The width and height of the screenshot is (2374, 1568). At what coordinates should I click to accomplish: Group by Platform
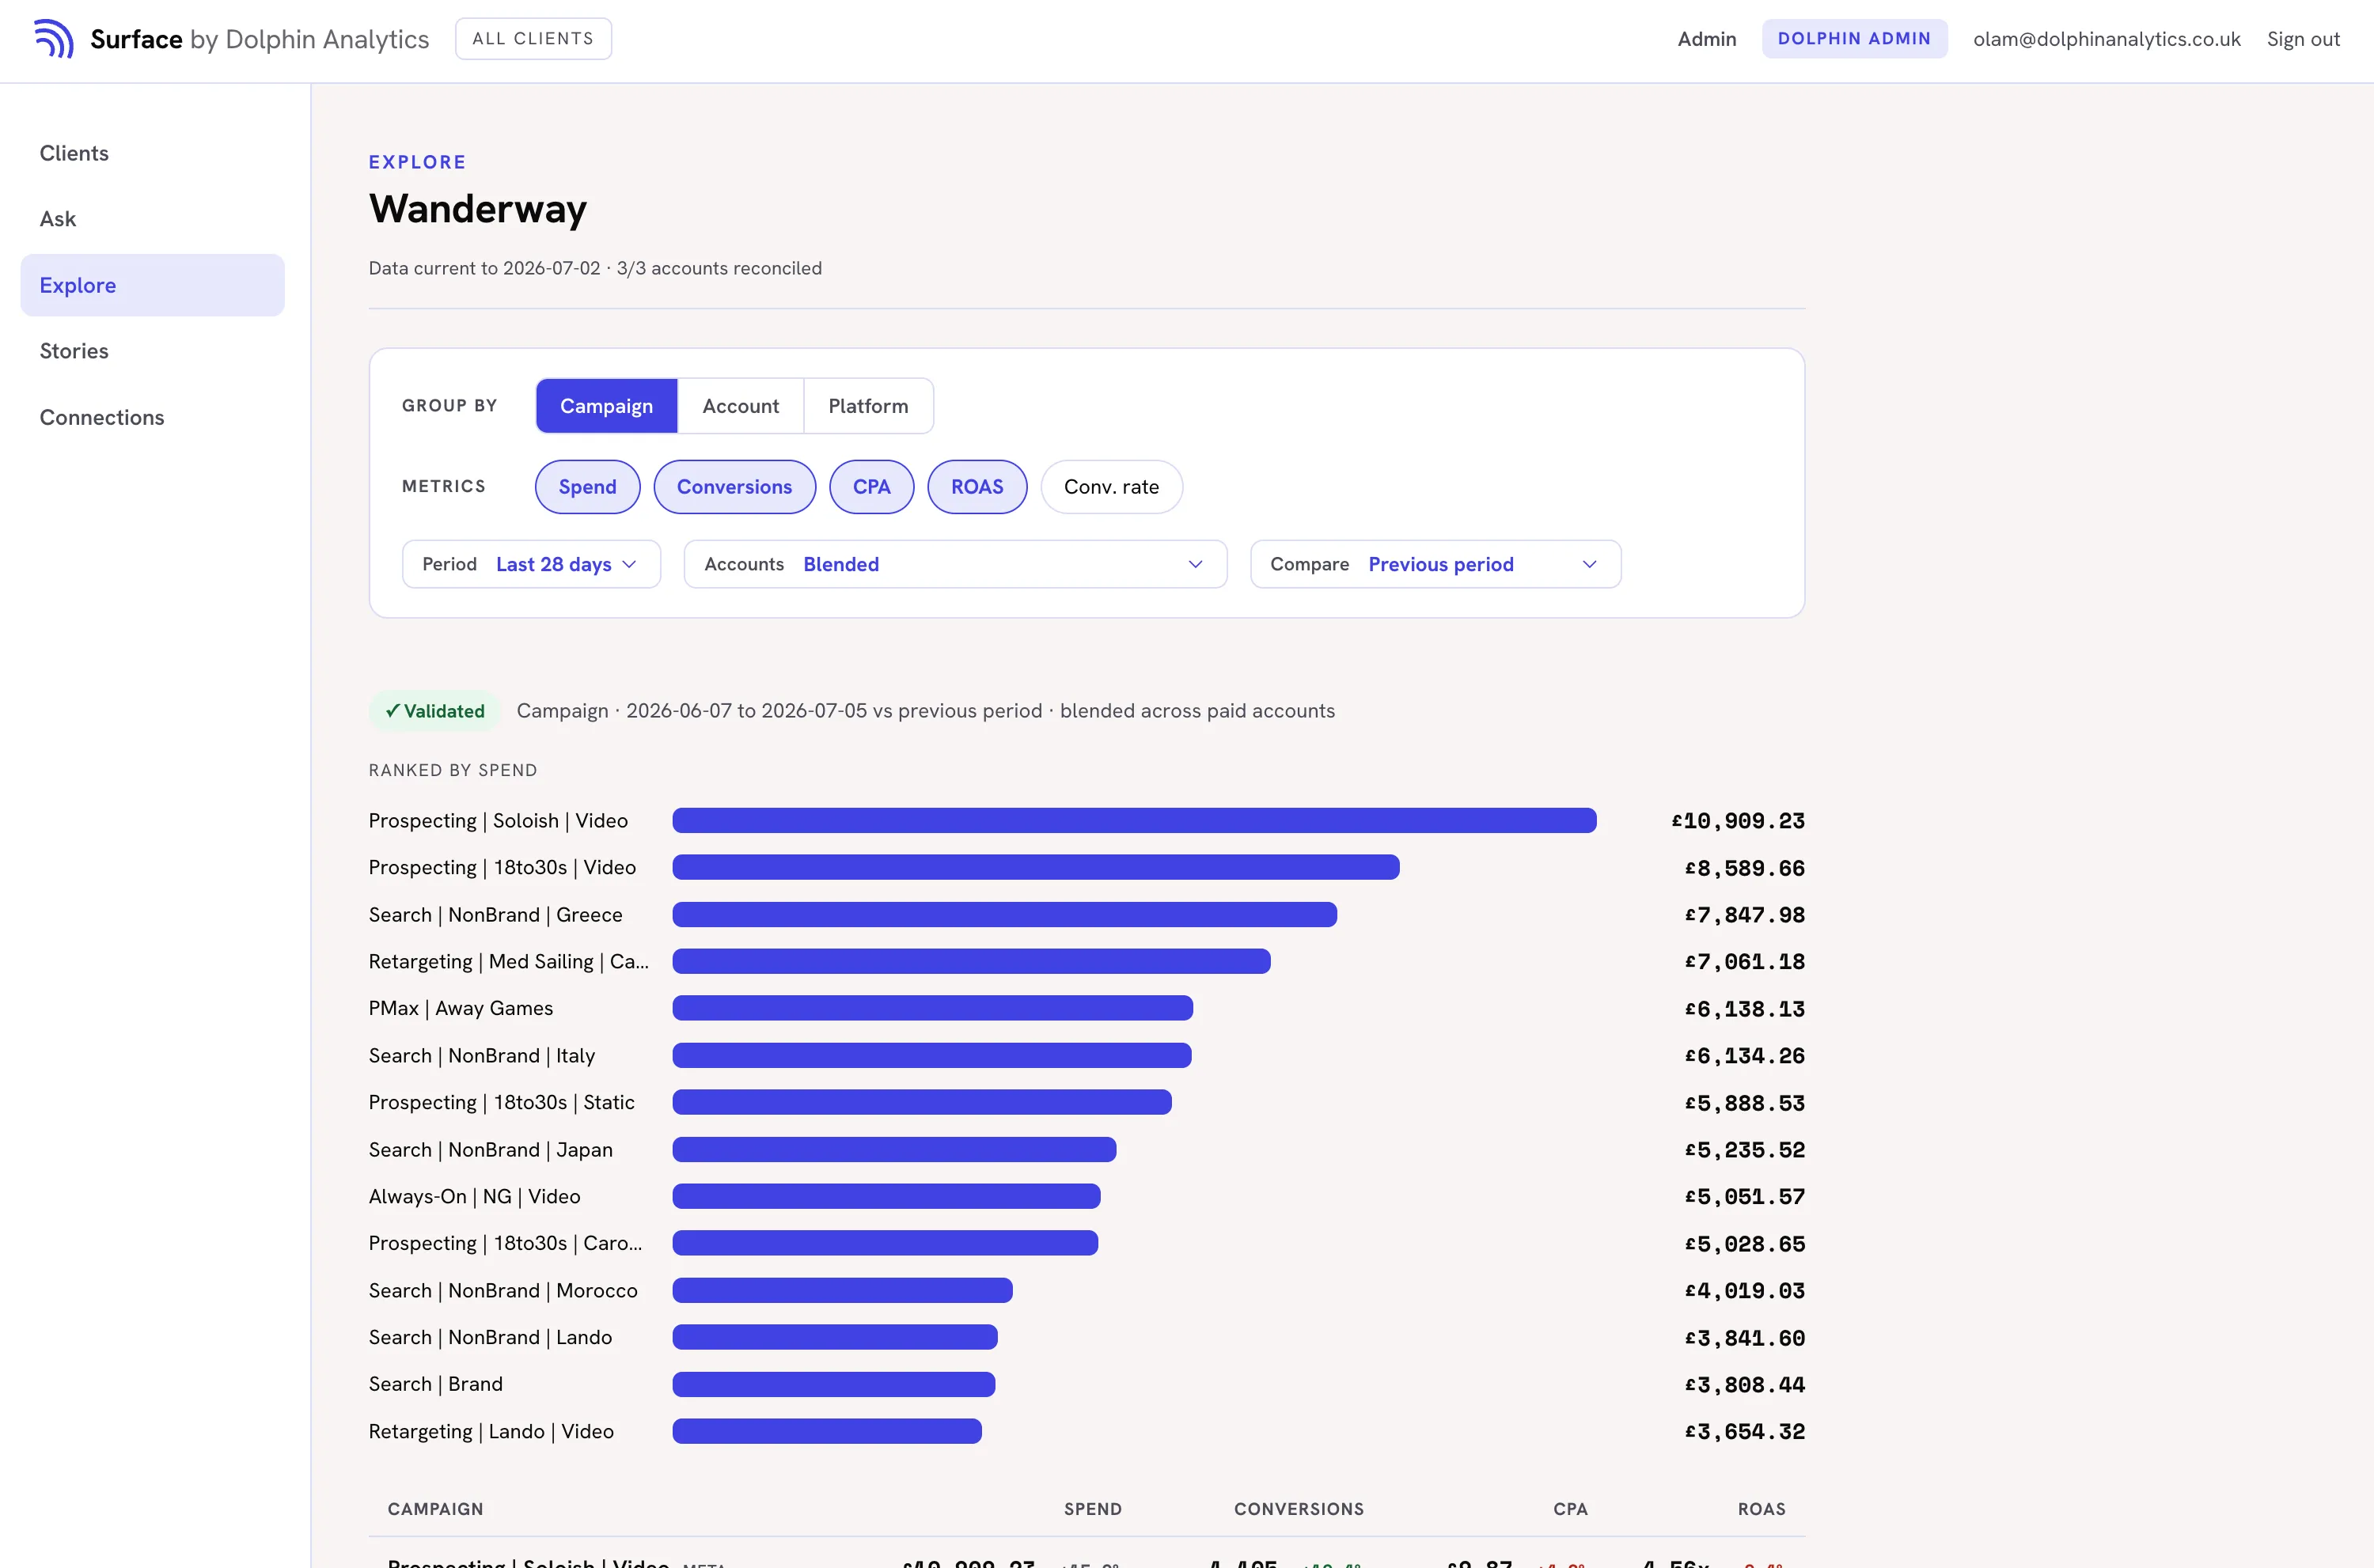coord(868,406)
